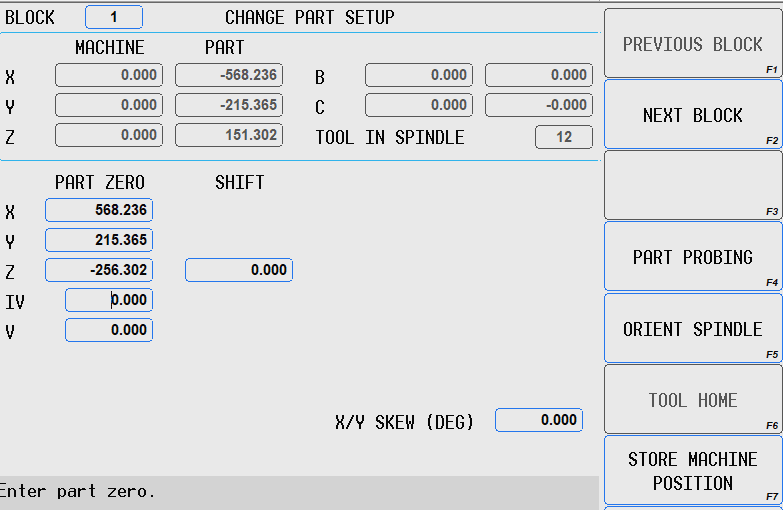Click the Part Zero V field
783x510 pixels.
[x=109, y=330]
